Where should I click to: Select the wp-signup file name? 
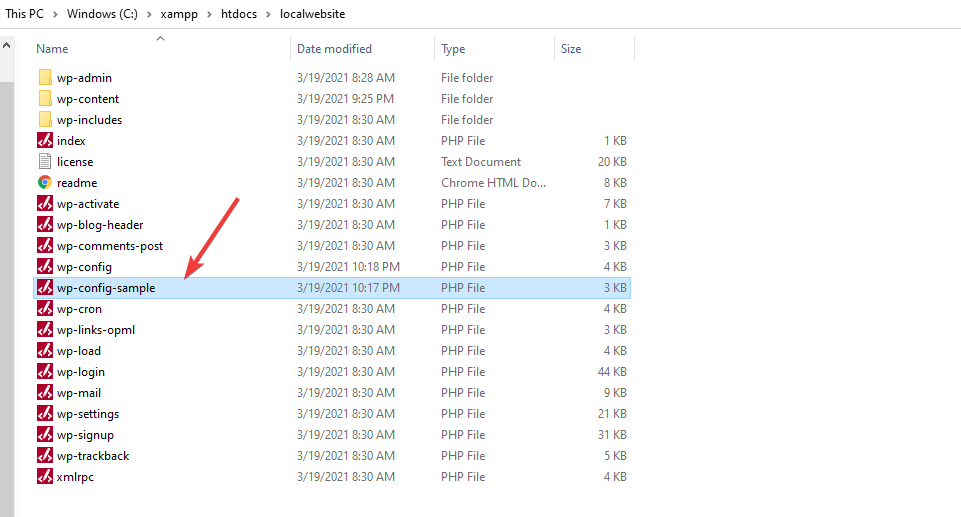(x=85, y=435)
